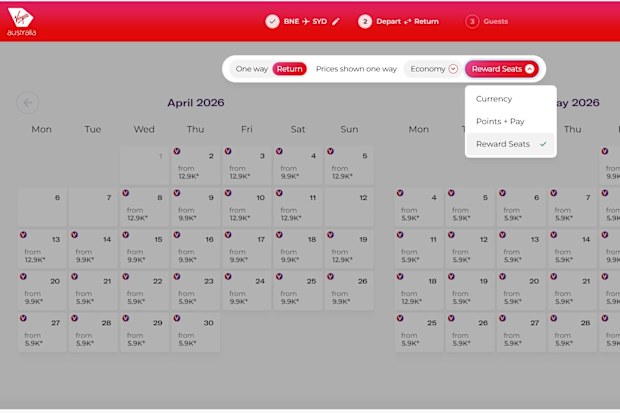Select April 17 date cell

point(247,249)
